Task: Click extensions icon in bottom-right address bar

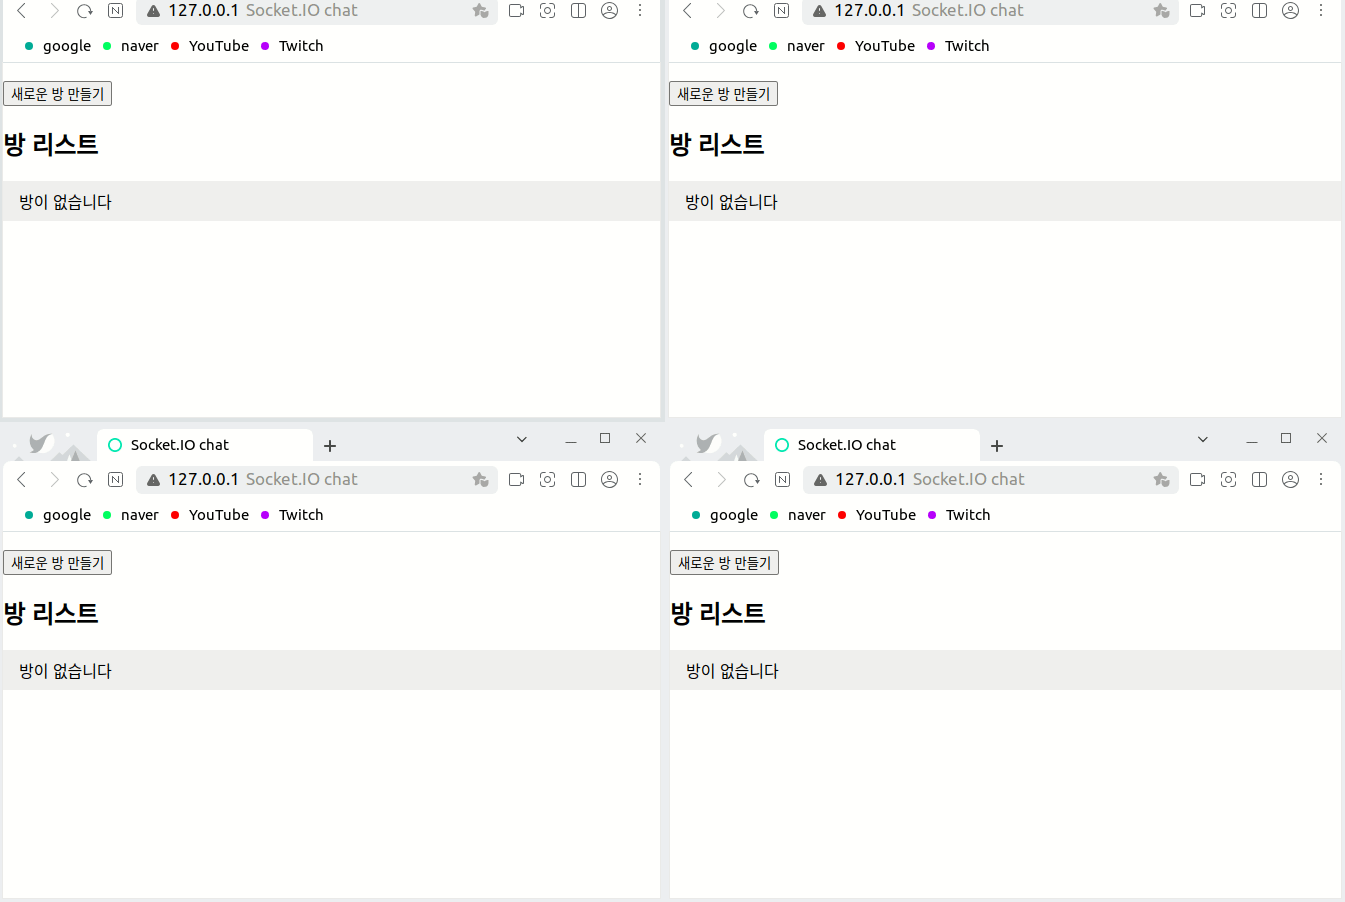Action: (x=1161, y=480)
